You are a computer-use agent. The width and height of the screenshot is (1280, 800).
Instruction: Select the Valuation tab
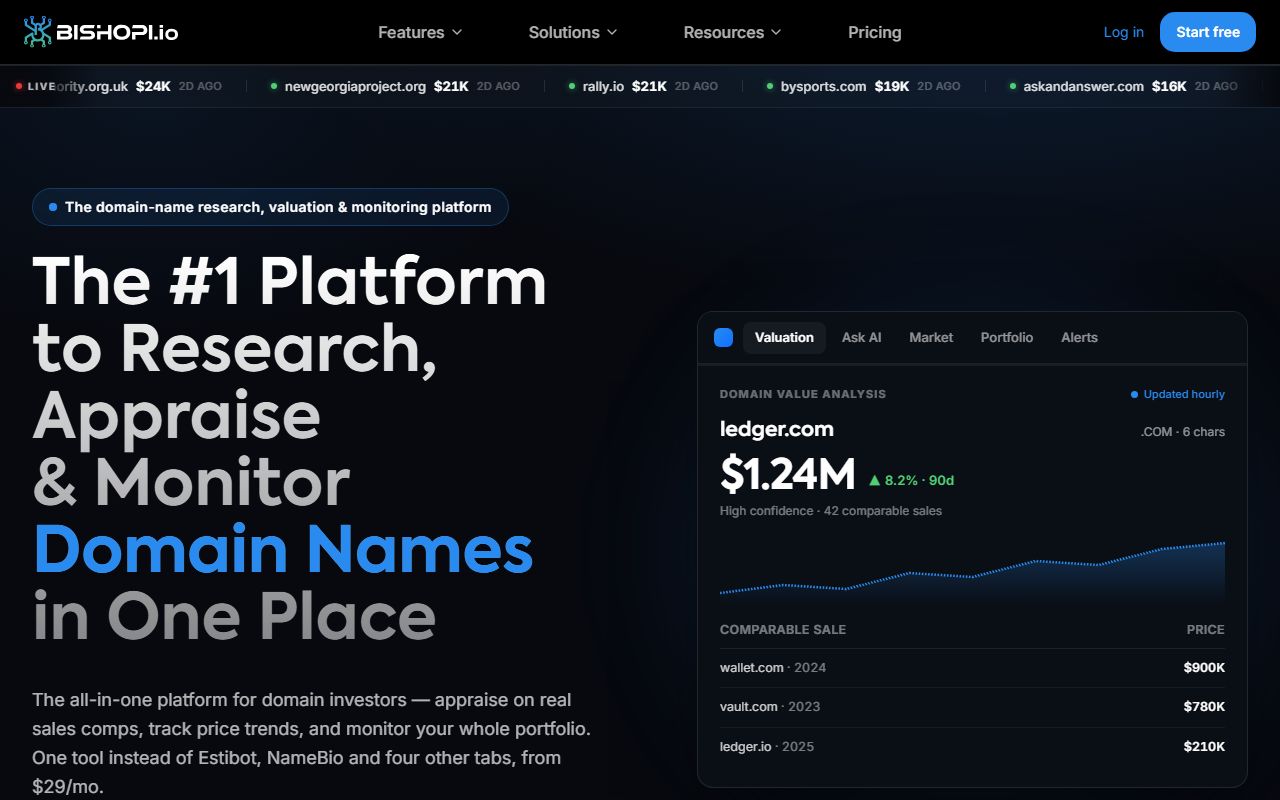point(784,338)
